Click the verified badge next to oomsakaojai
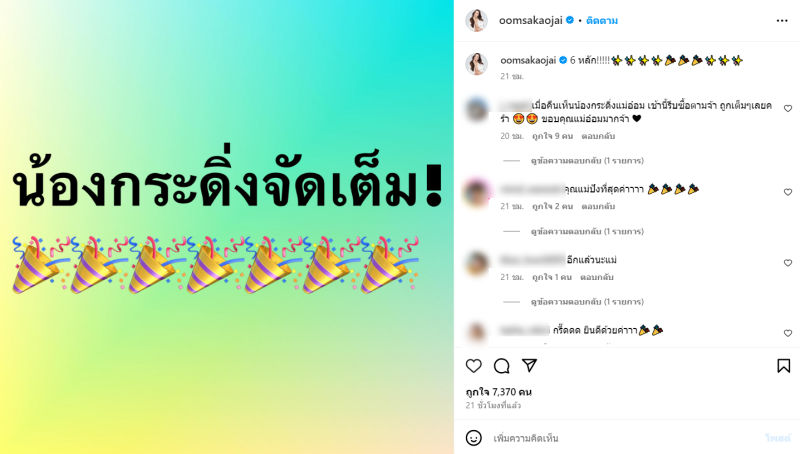This screenshot has height=454, width=800. pos(570,20)
